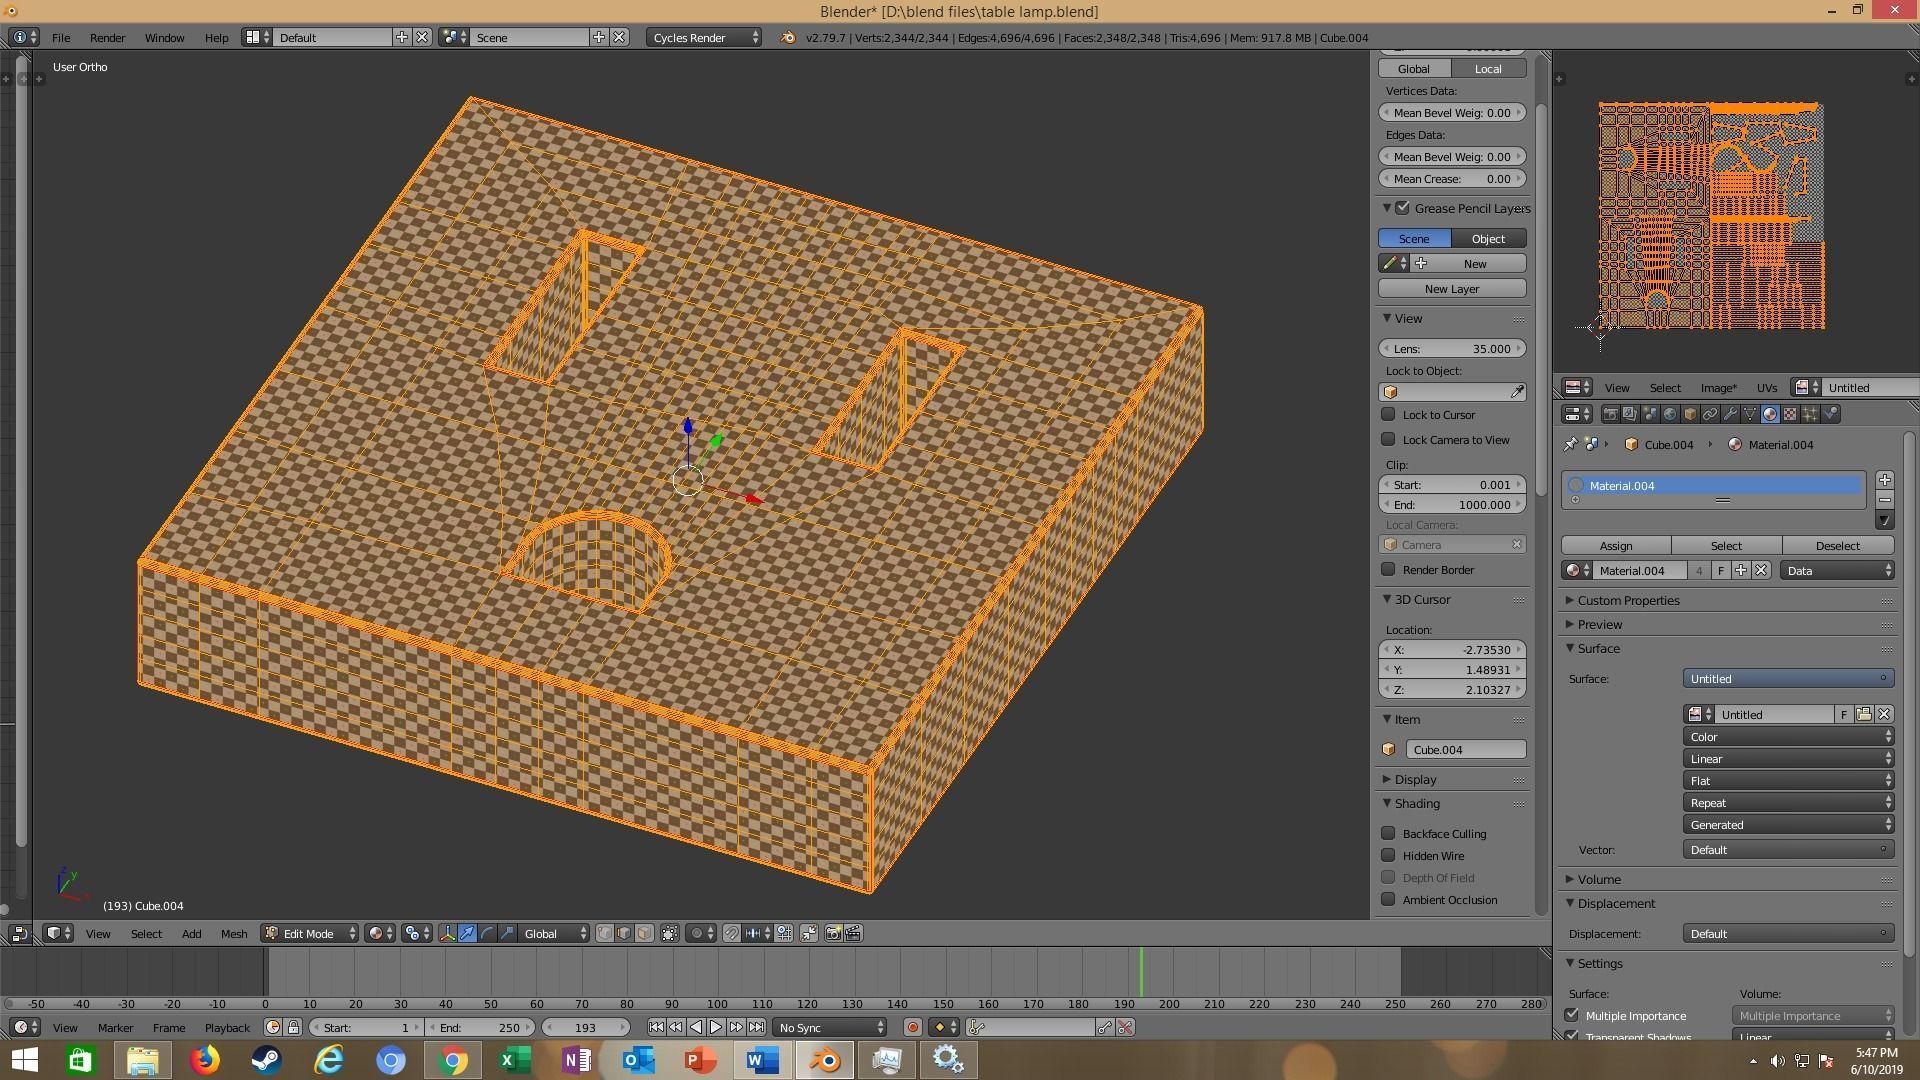The width and height of the screenshot is (1920, 1080).
Task: Open the Texture properties checker tab
Action: point(1790,414)
